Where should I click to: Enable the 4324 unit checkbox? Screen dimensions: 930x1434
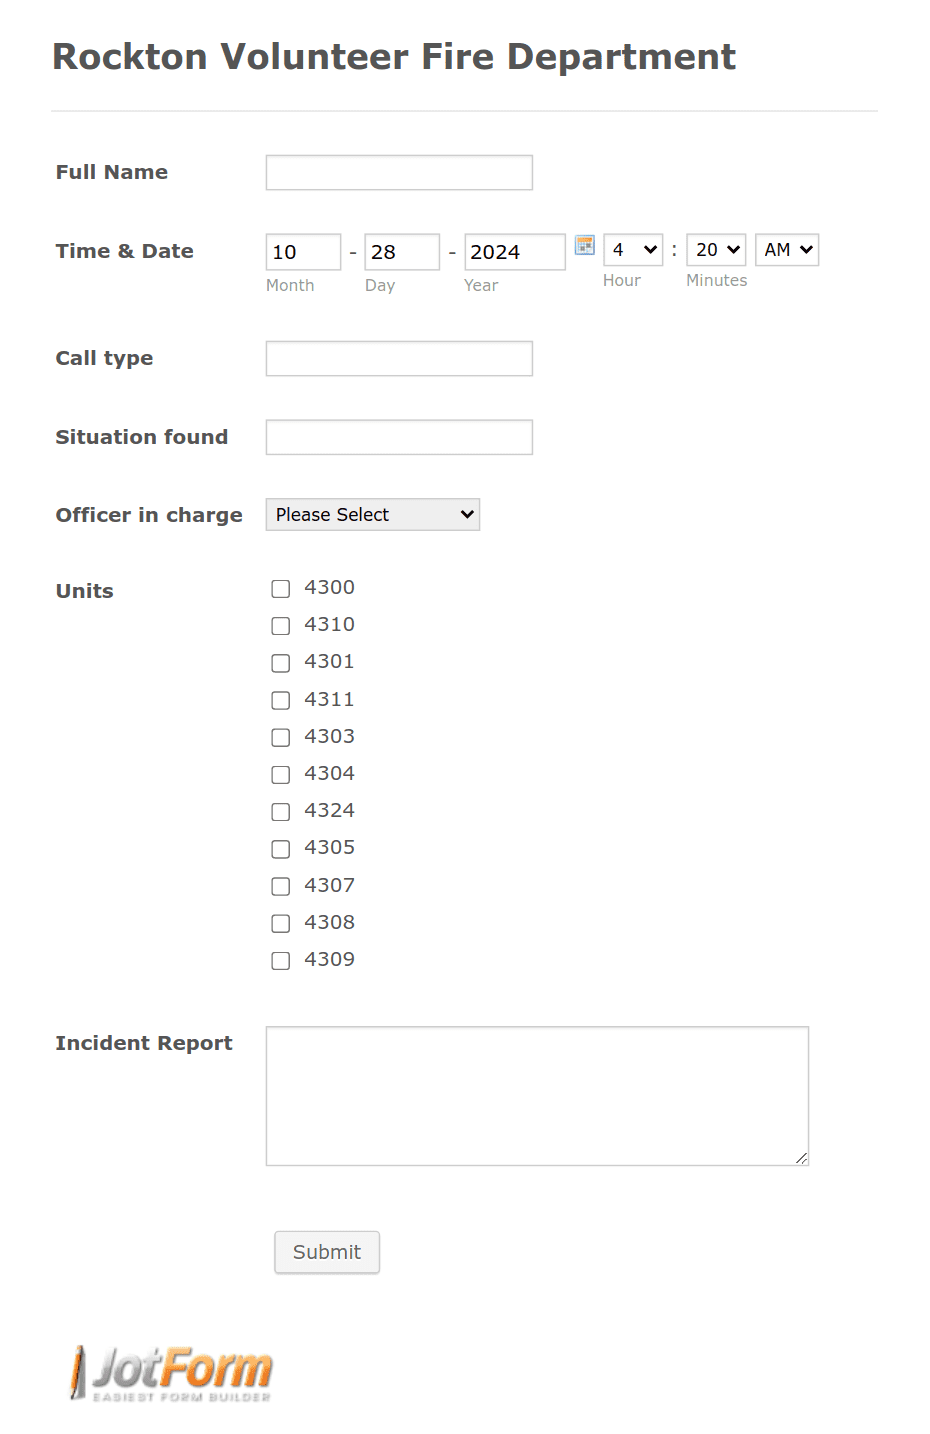(280, 811)
